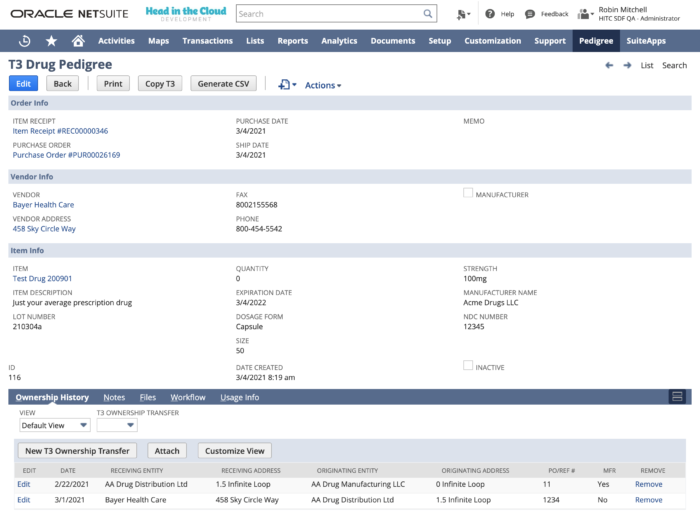The height and width of the screenshot is (522, 700).
Task: Click the Oracle NetSuite logo
Action: coord(69,14)
